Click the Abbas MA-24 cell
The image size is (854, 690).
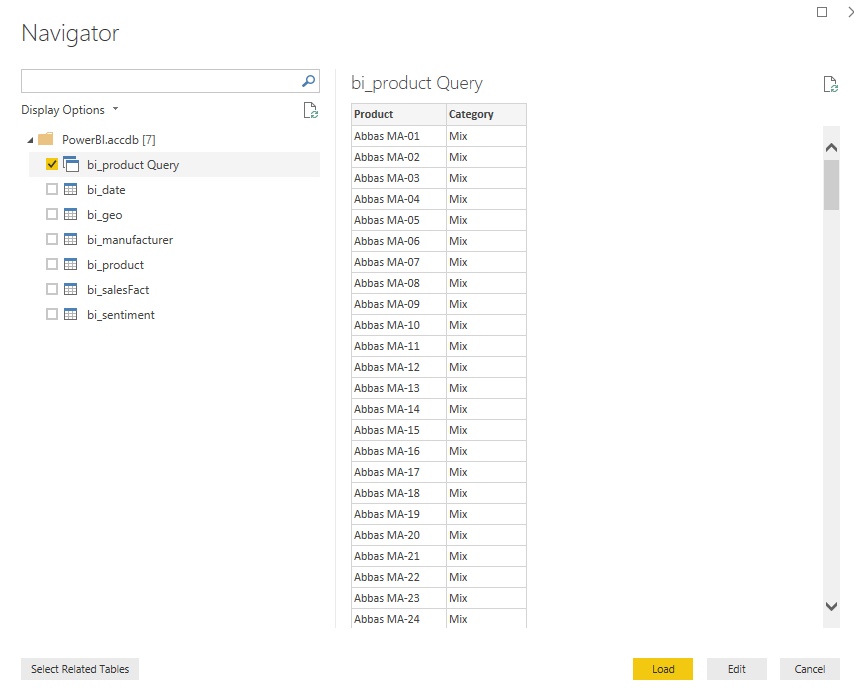coord(399,619)
